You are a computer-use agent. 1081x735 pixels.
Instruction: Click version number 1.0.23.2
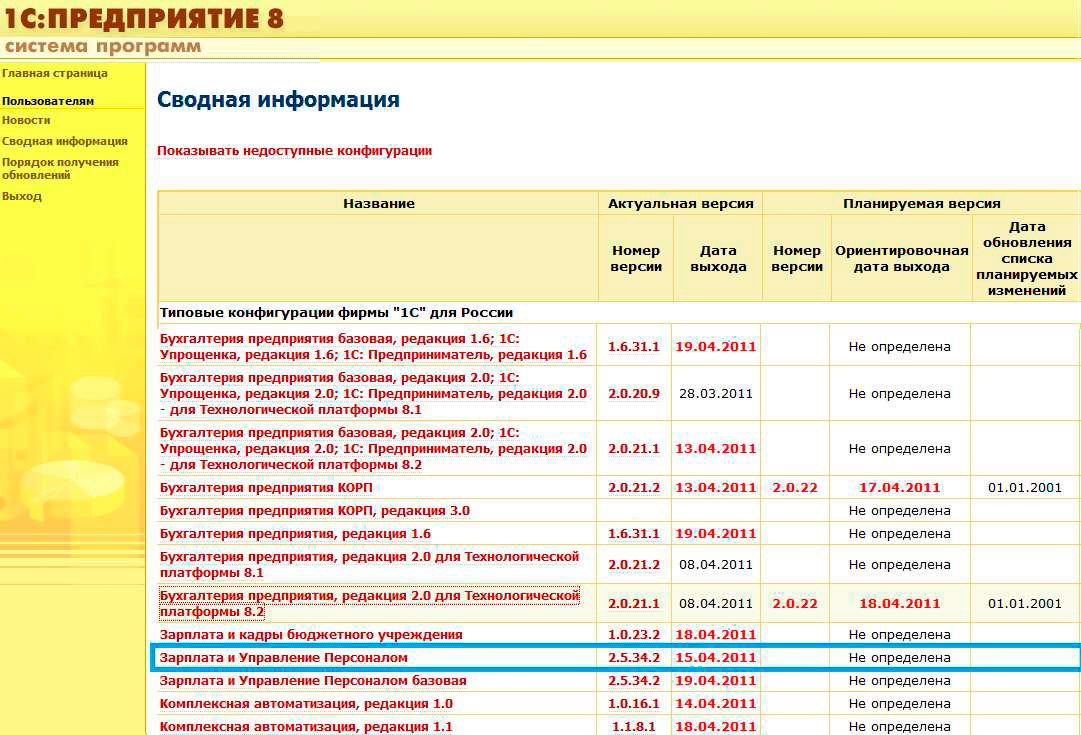[x=634, y=635]
